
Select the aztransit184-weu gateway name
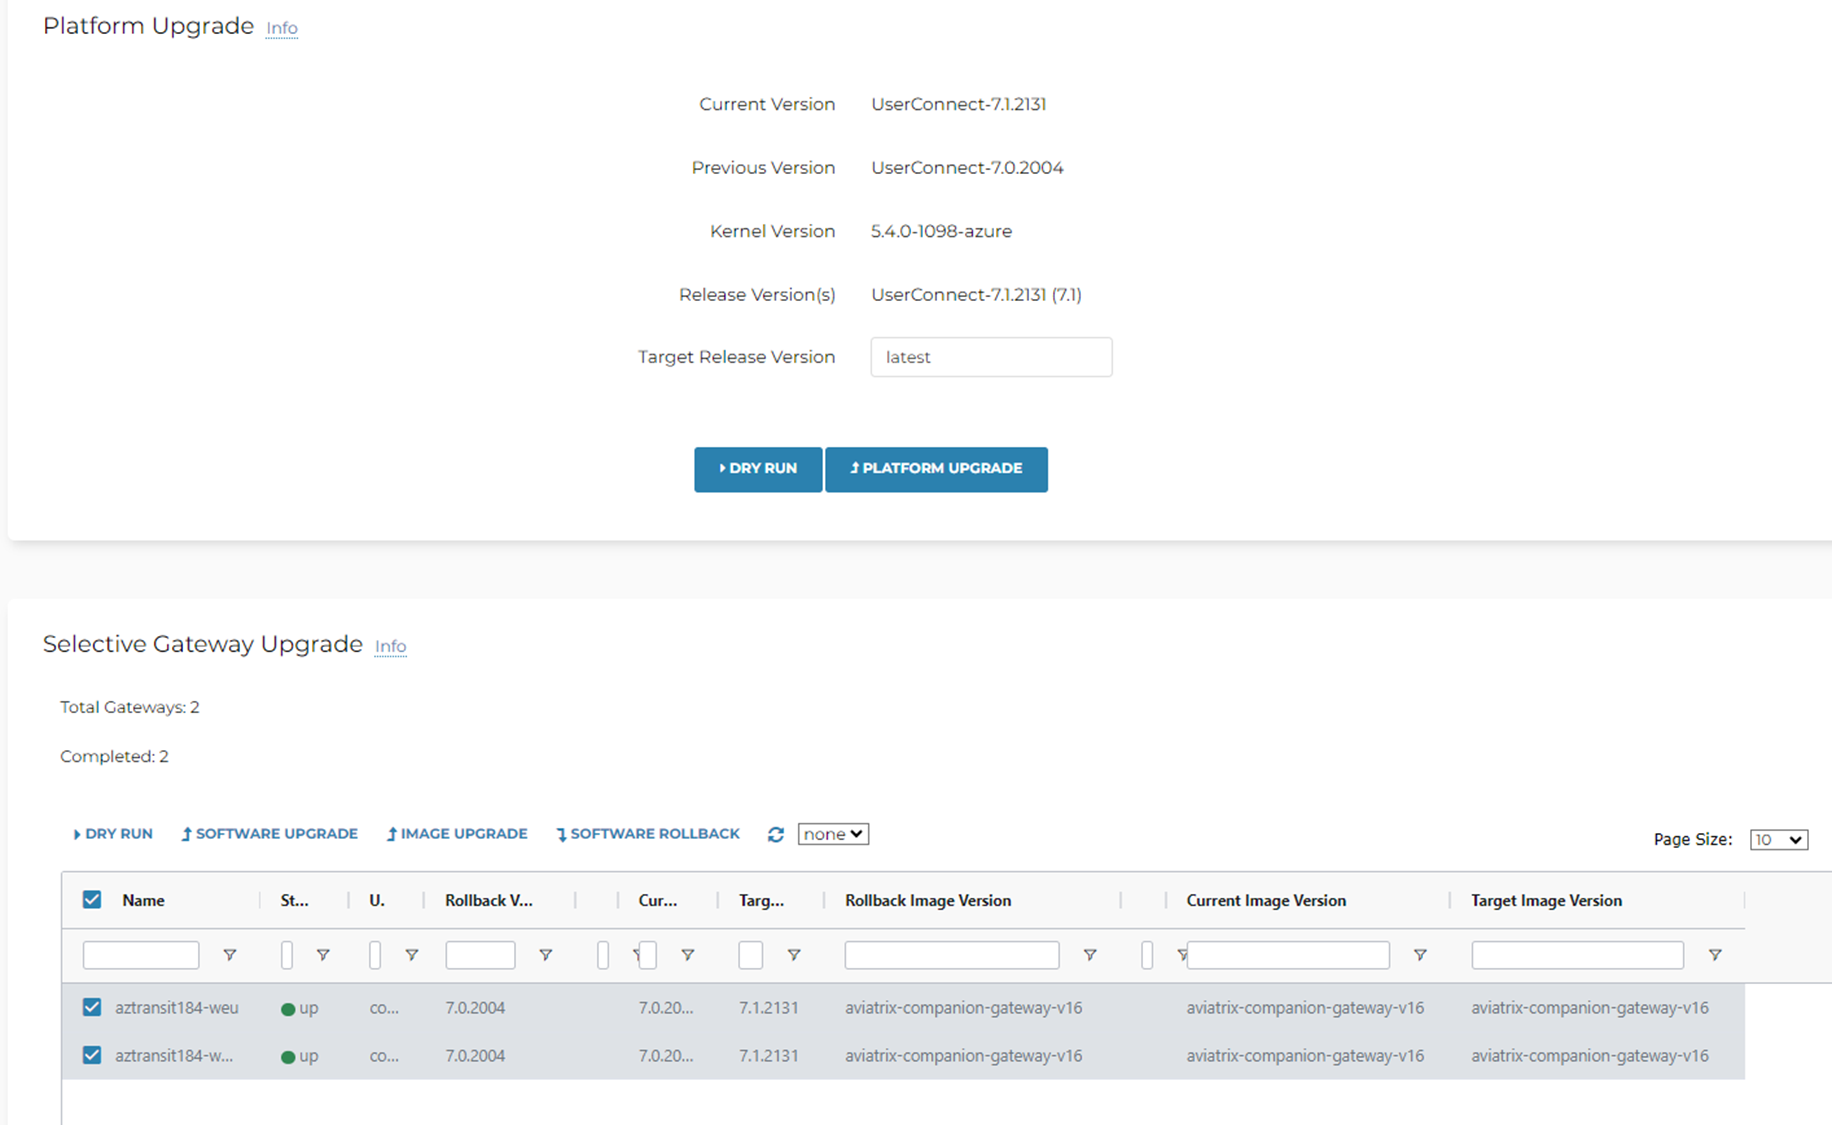(177, 1007)
